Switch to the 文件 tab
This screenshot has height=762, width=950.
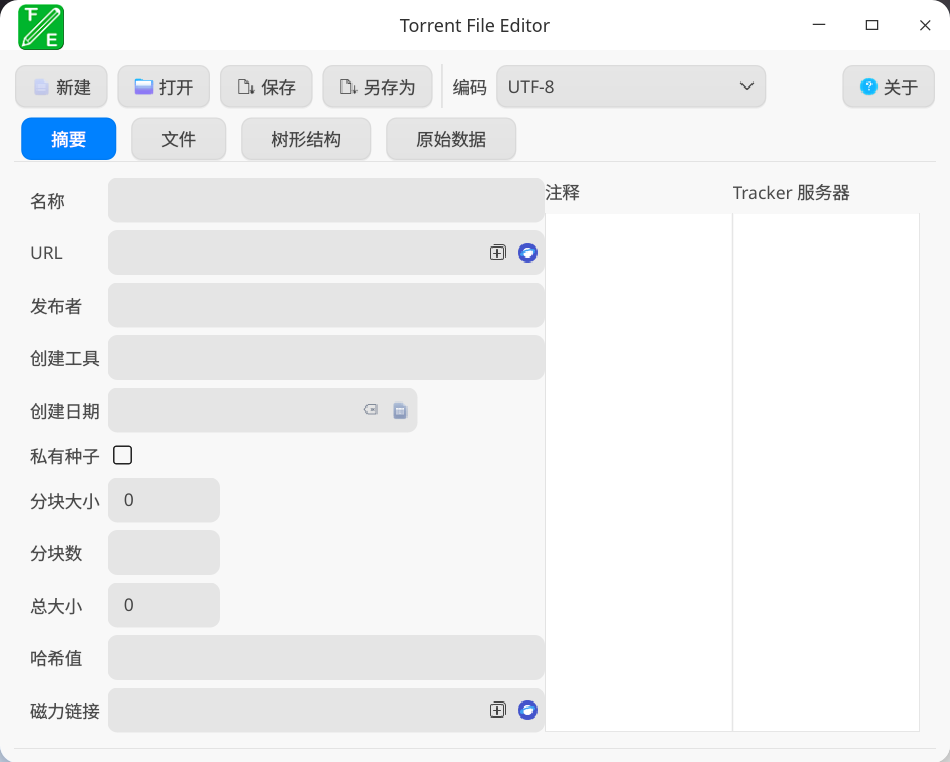coord(178,139)
